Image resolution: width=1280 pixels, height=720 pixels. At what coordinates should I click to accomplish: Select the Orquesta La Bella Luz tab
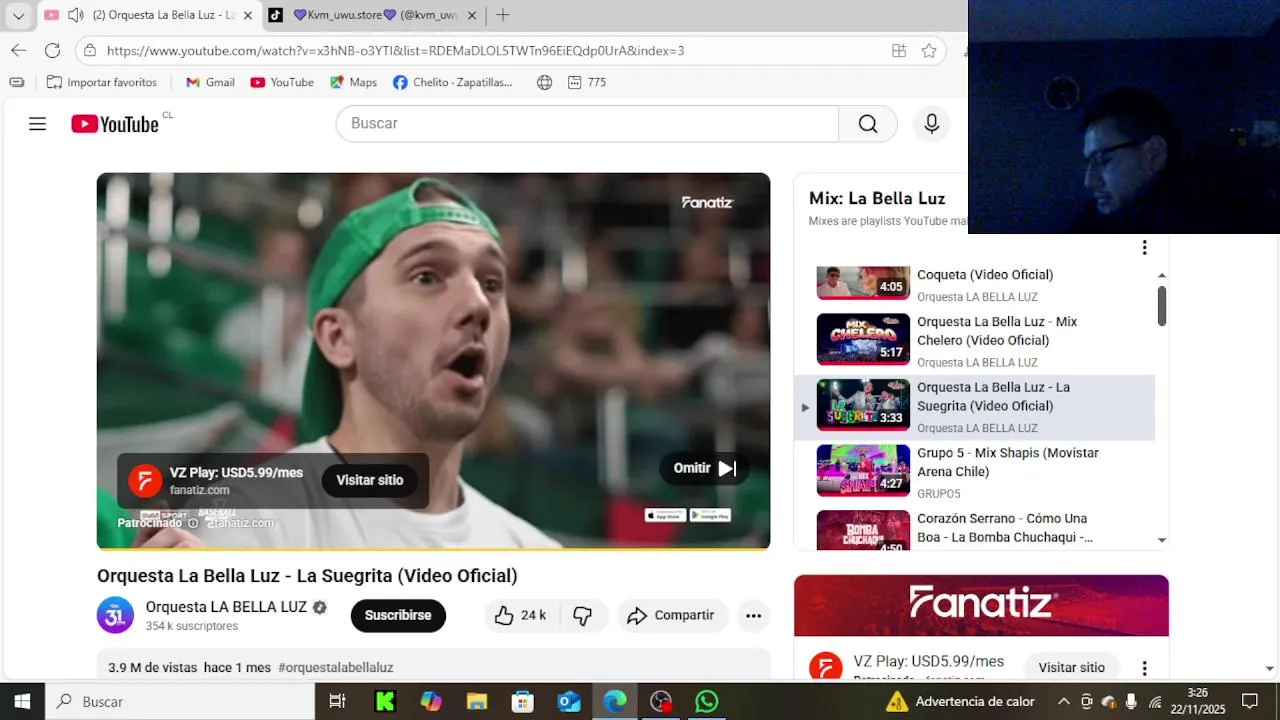click(x=148, y=15)
